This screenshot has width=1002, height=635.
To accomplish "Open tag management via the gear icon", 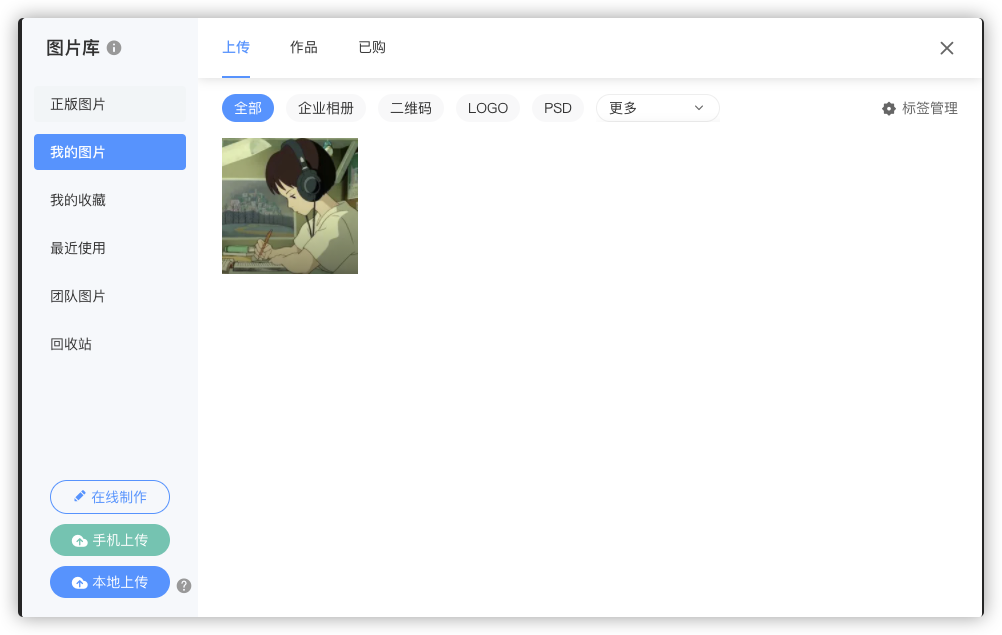I will [889, 109].
